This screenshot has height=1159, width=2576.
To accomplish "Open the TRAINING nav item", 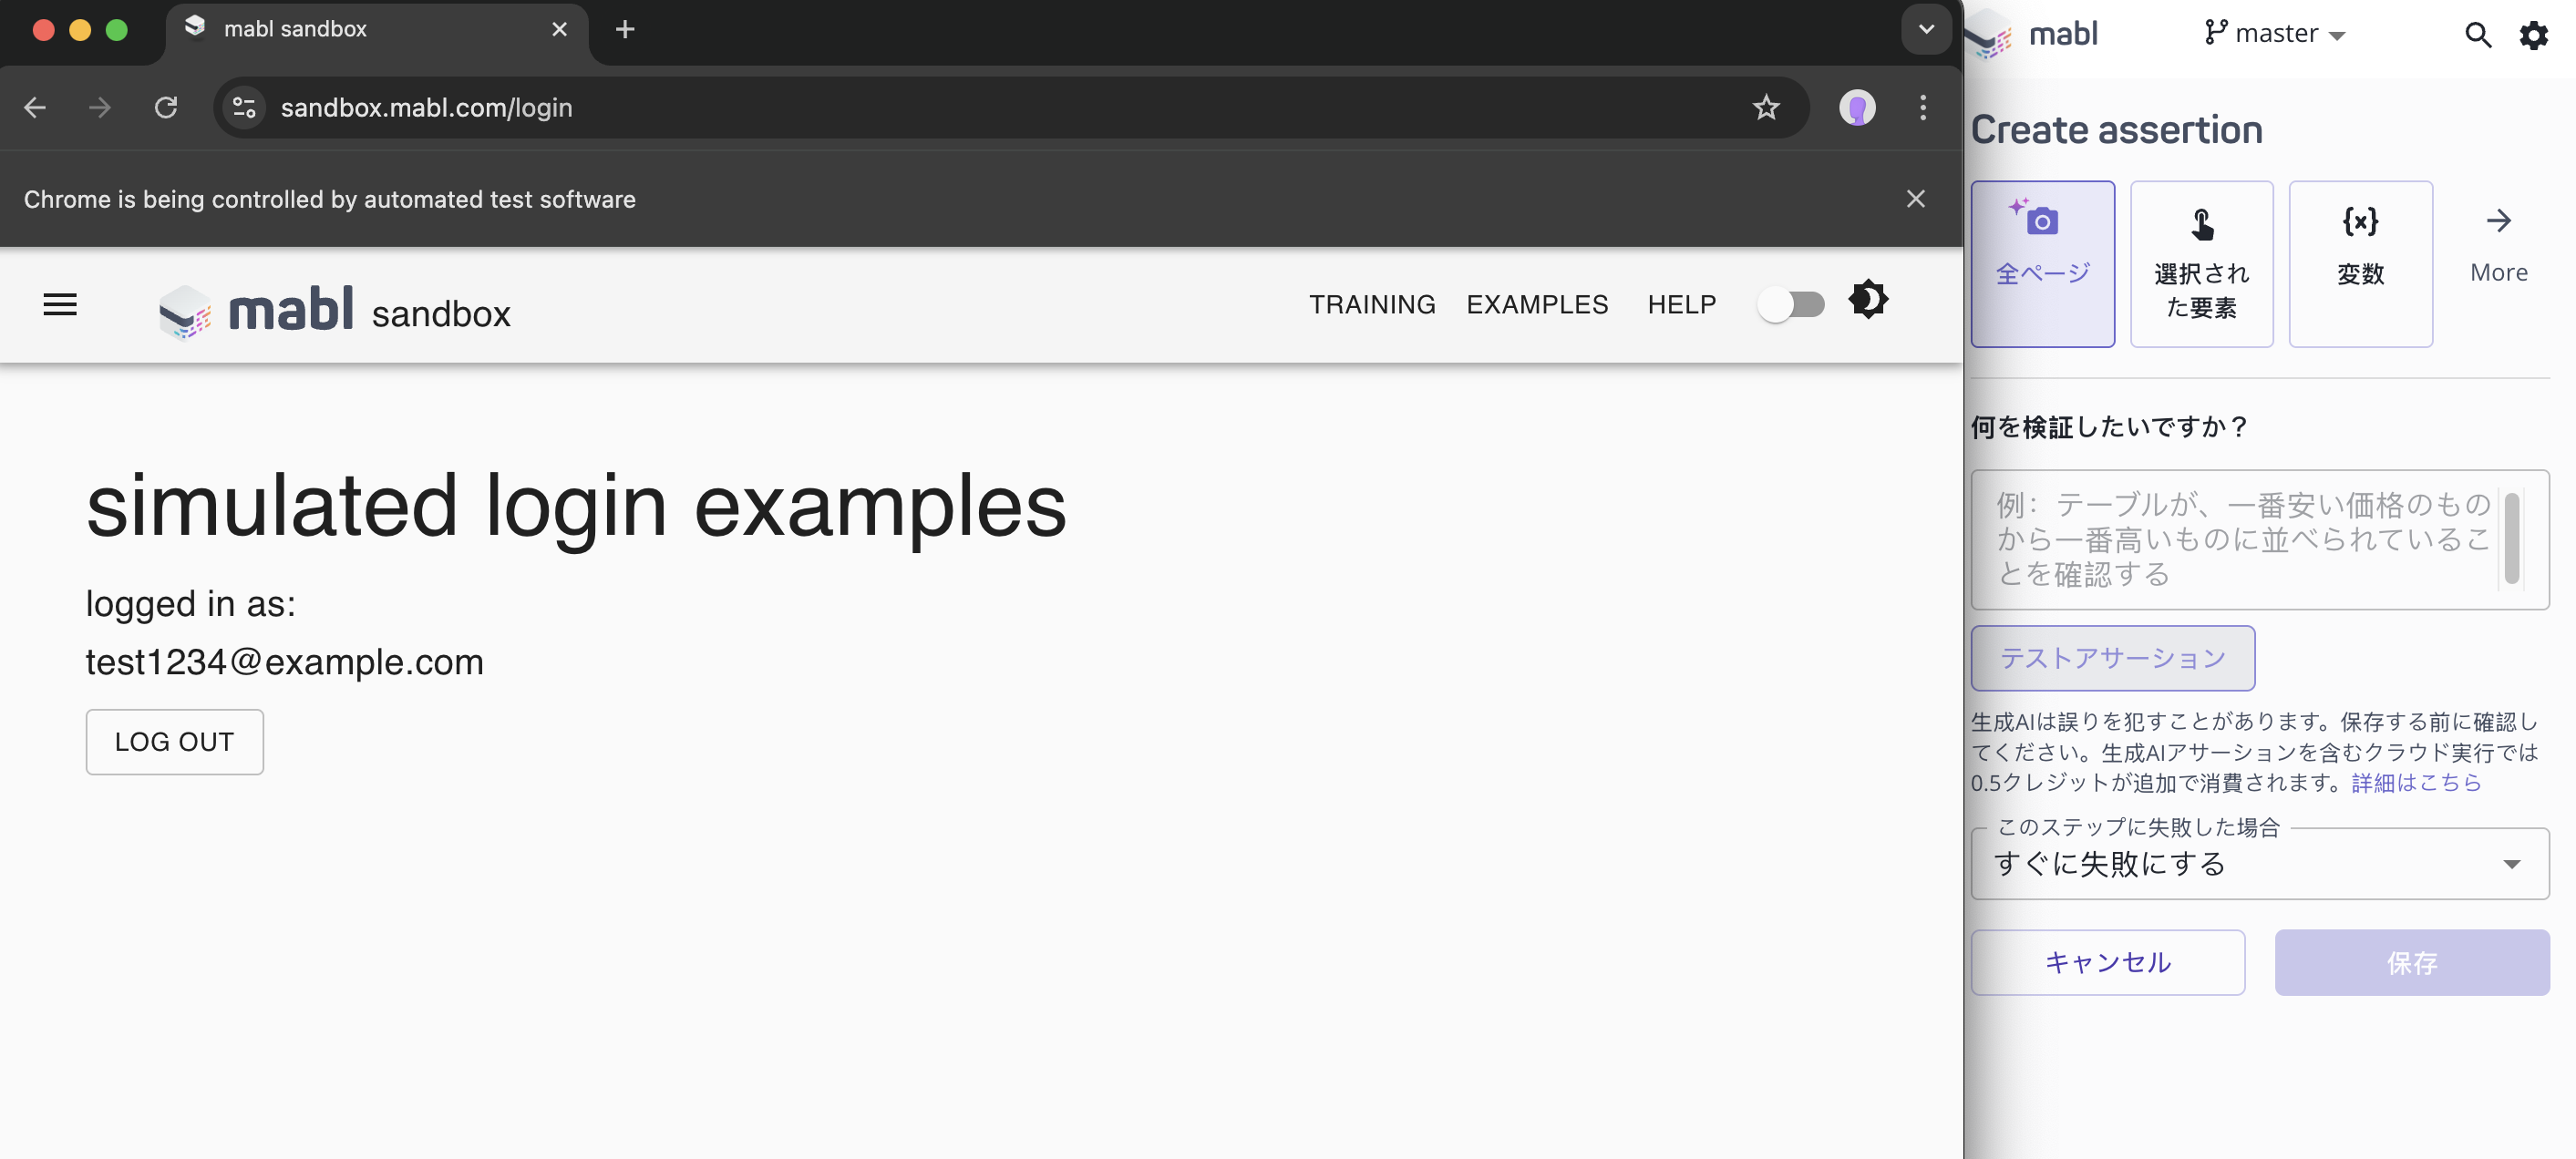I will click(1372, 304).
